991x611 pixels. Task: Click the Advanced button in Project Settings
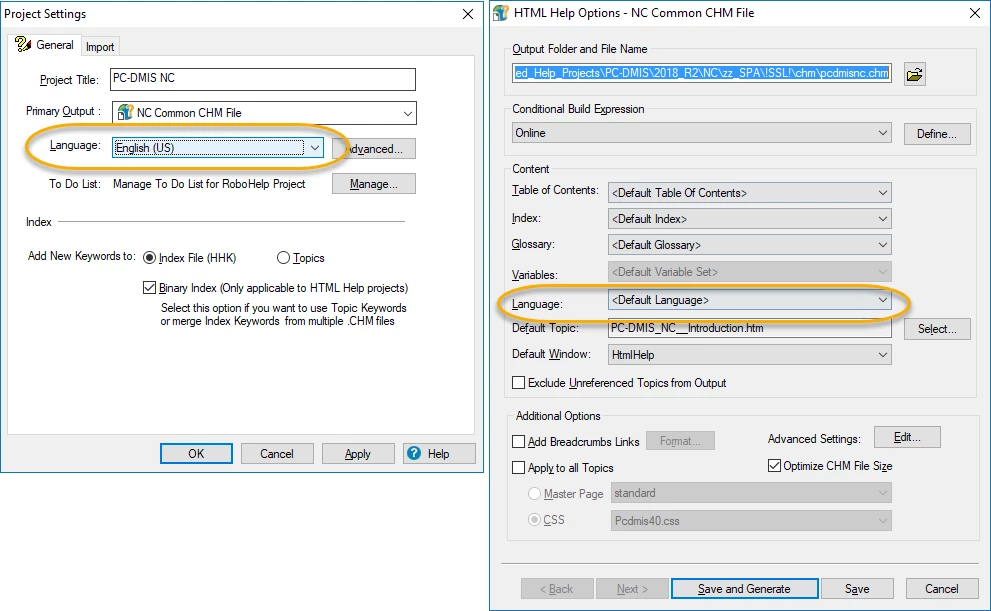coord(374,148)
